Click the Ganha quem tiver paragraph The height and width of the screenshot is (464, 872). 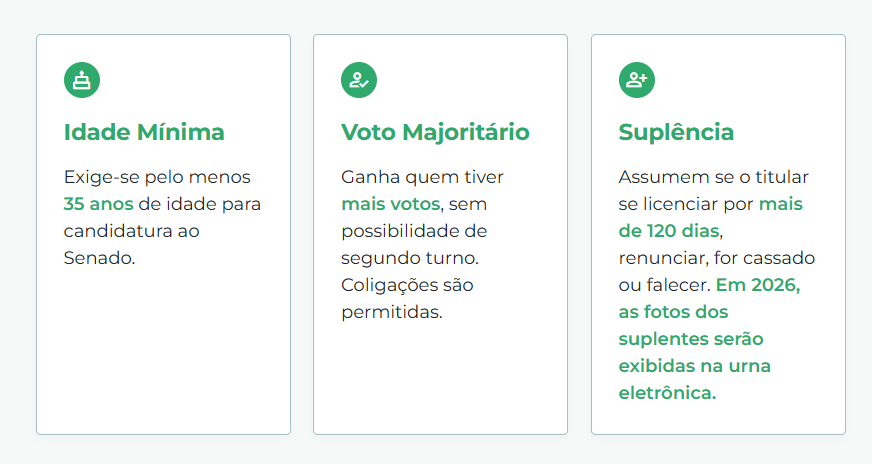pos(422,244)
